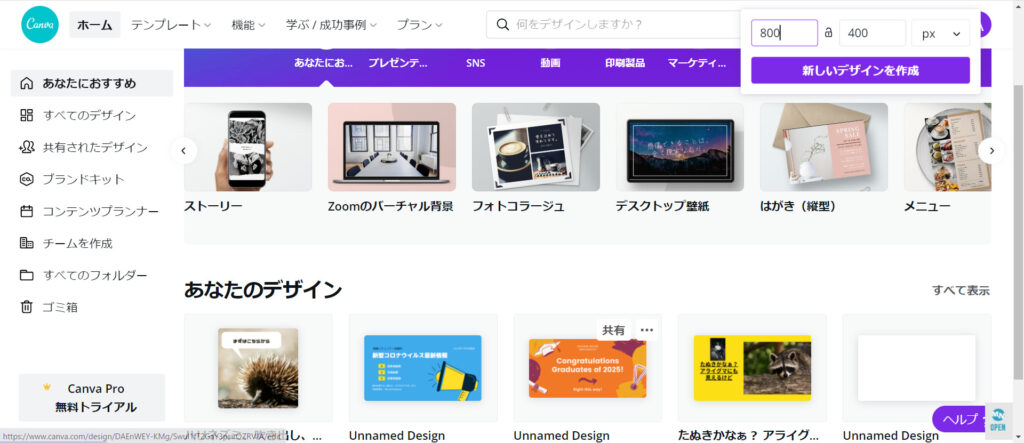This screenshot has height=443, width=1024.
Task: Click the width field showing 800
Action: [784, 33]
